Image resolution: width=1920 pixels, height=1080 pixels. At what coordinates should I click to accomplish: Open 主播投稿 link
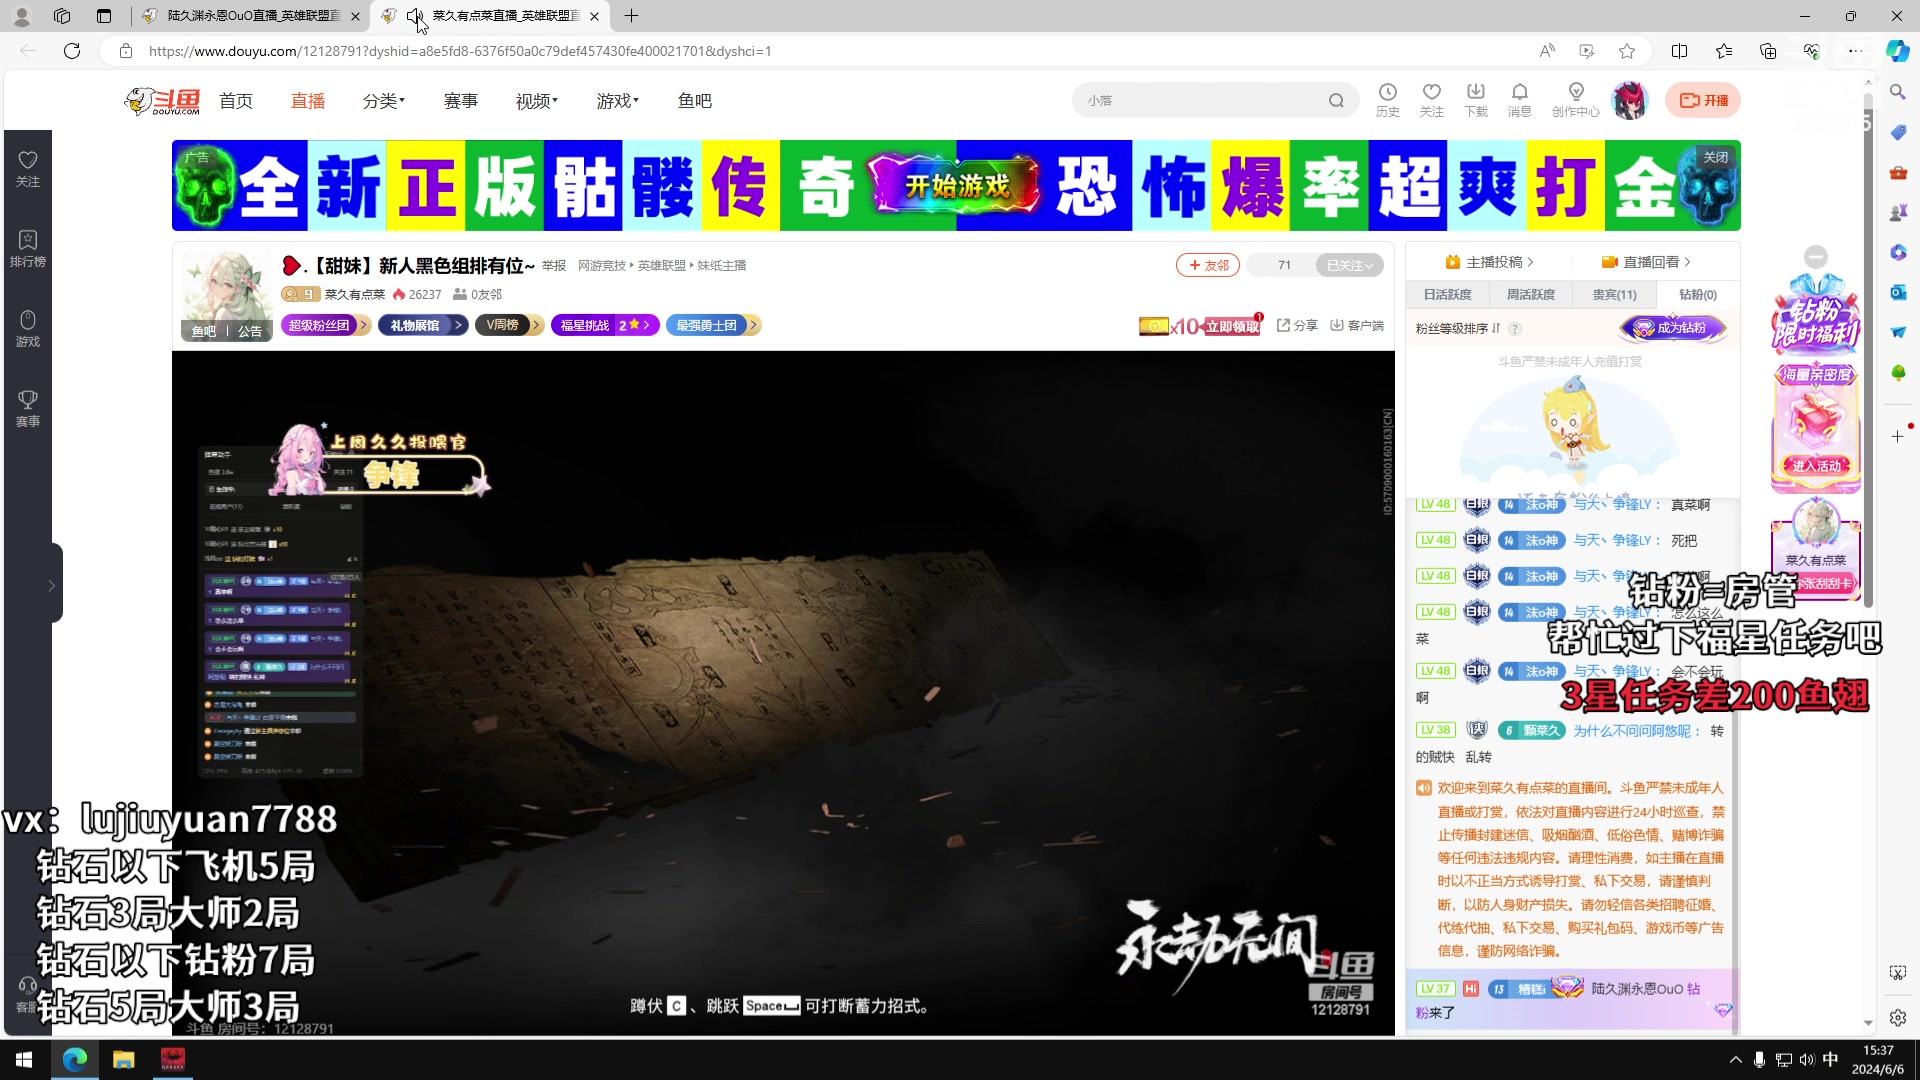1489,262
